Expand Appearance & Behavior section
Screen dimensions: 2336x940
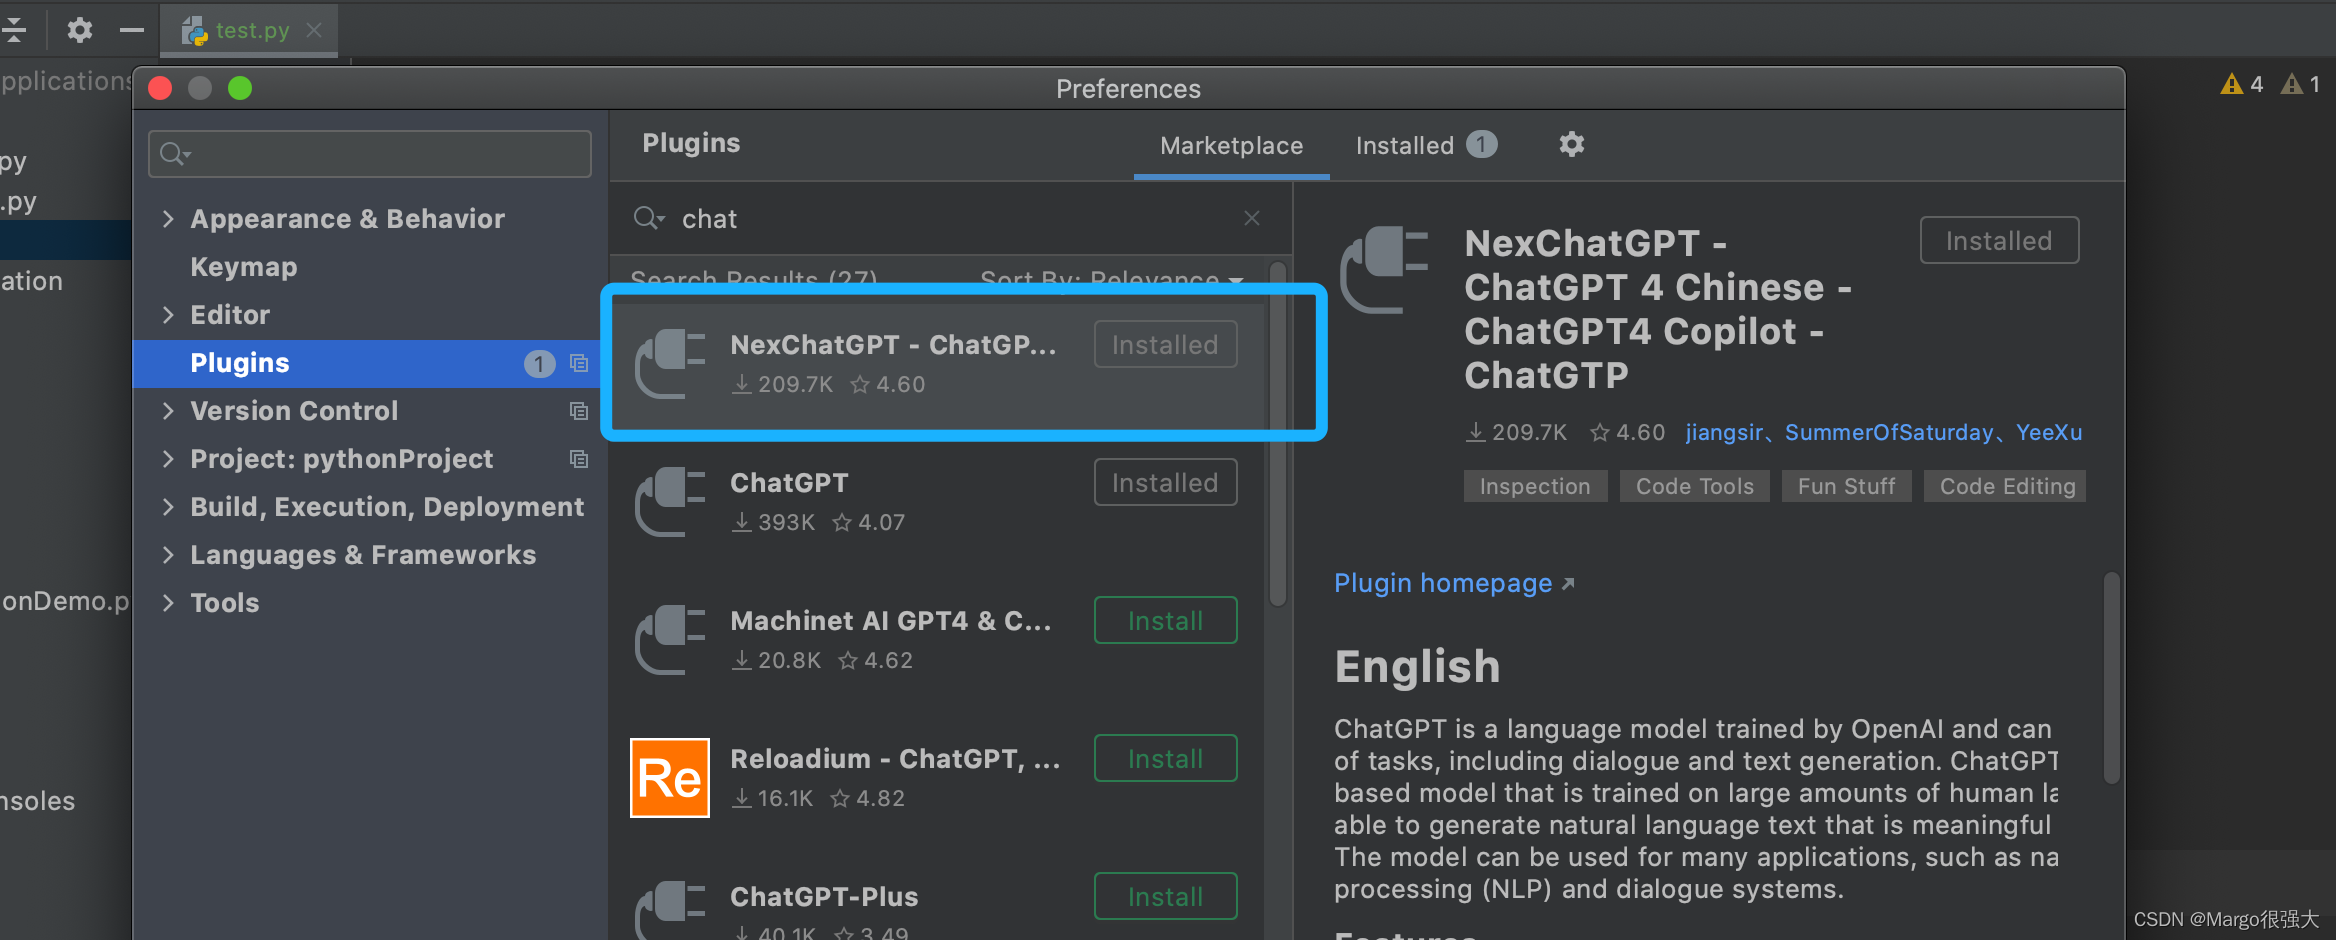(168, 219)
